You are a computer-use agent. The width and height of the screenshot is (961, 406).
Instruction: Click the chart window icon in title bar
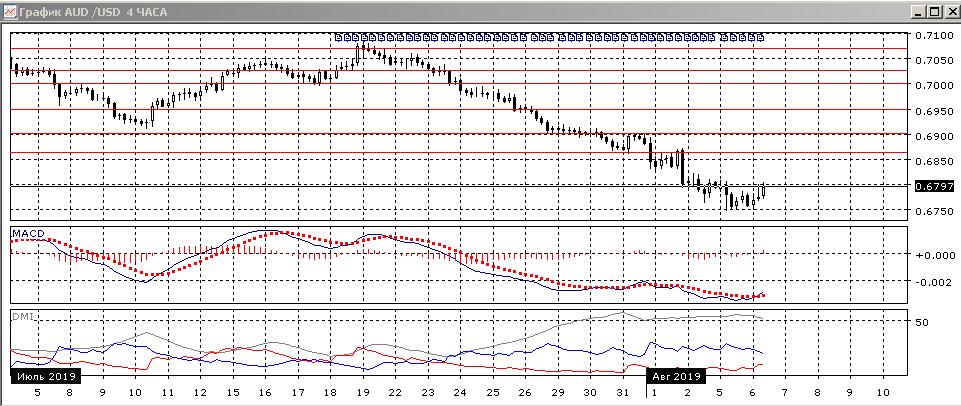[8, 11]
